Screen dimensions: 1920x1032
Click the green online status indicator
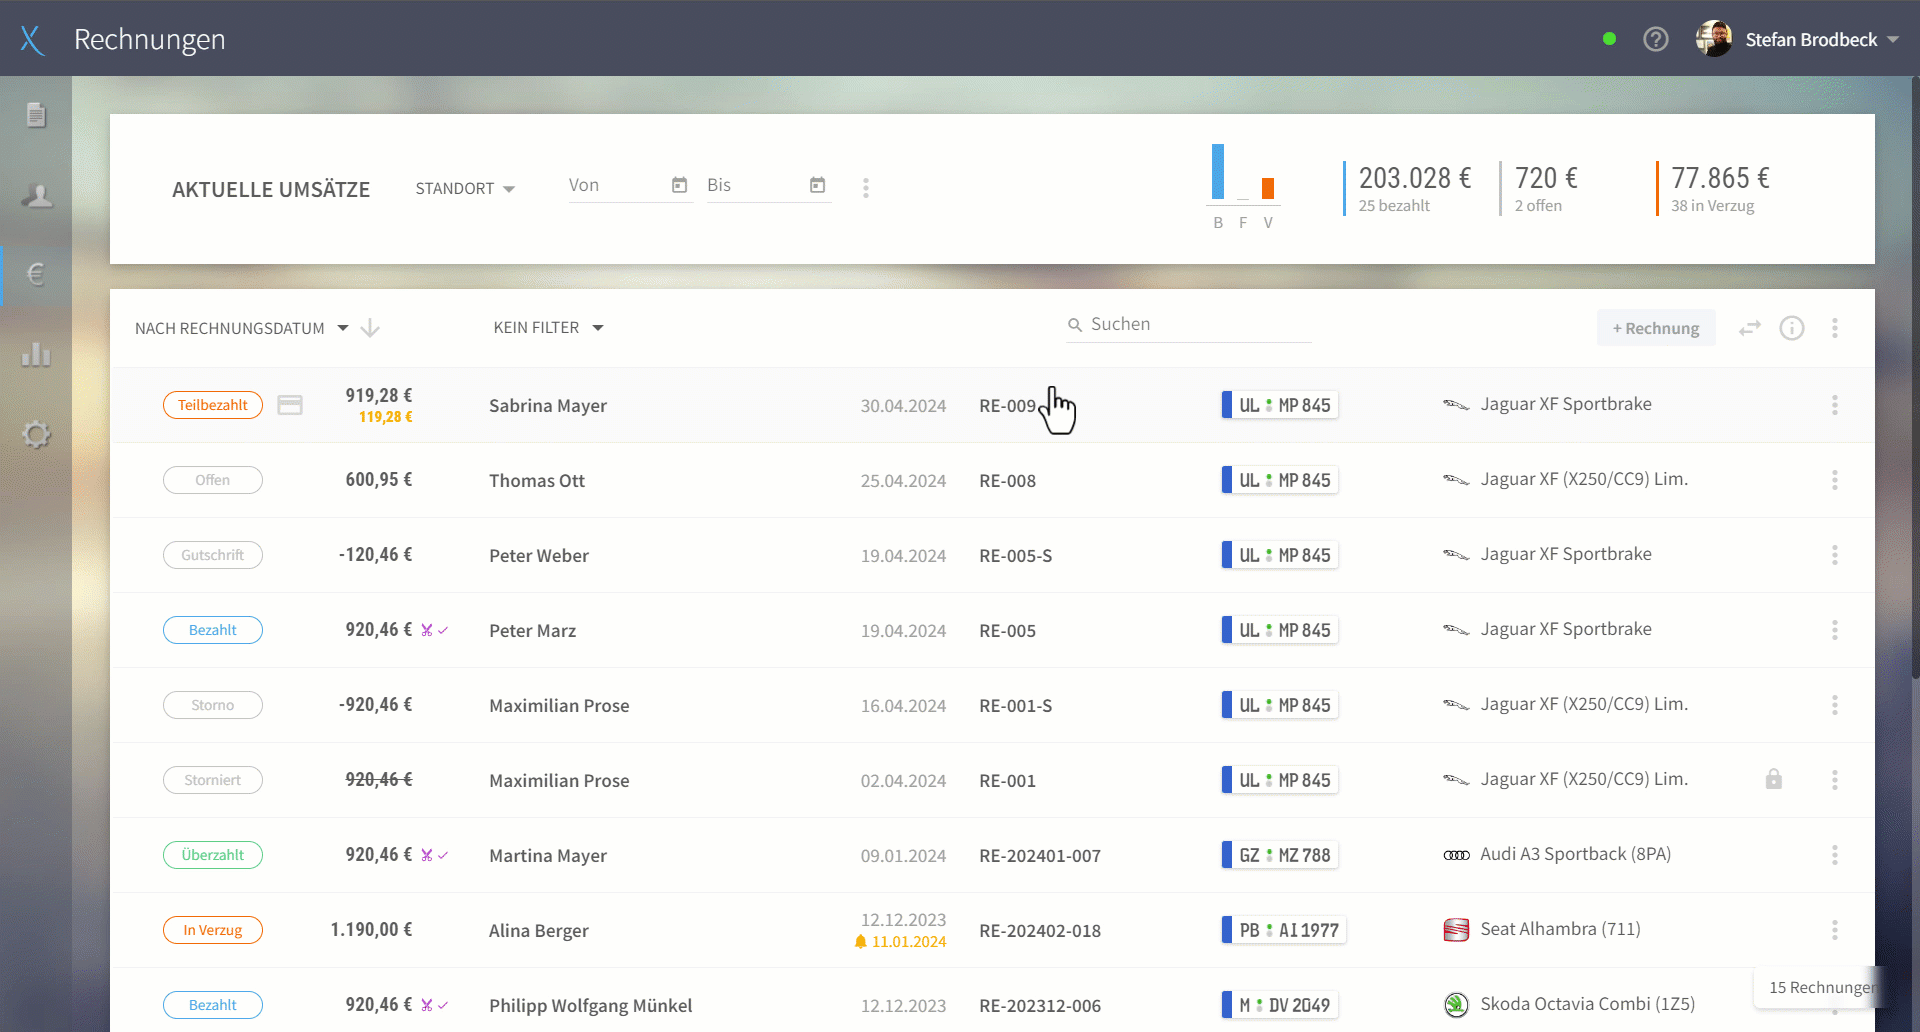click(x=1609, y=39)
